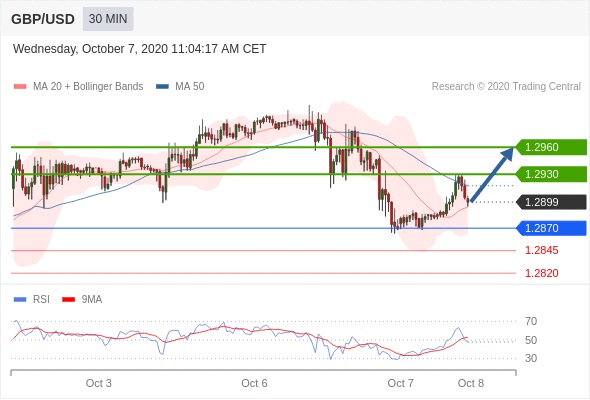Click the blue 1.2870 pivot price tag
The height and width of the screenshot is (400, 590).
pyautogui.click(x=550, y=228)
